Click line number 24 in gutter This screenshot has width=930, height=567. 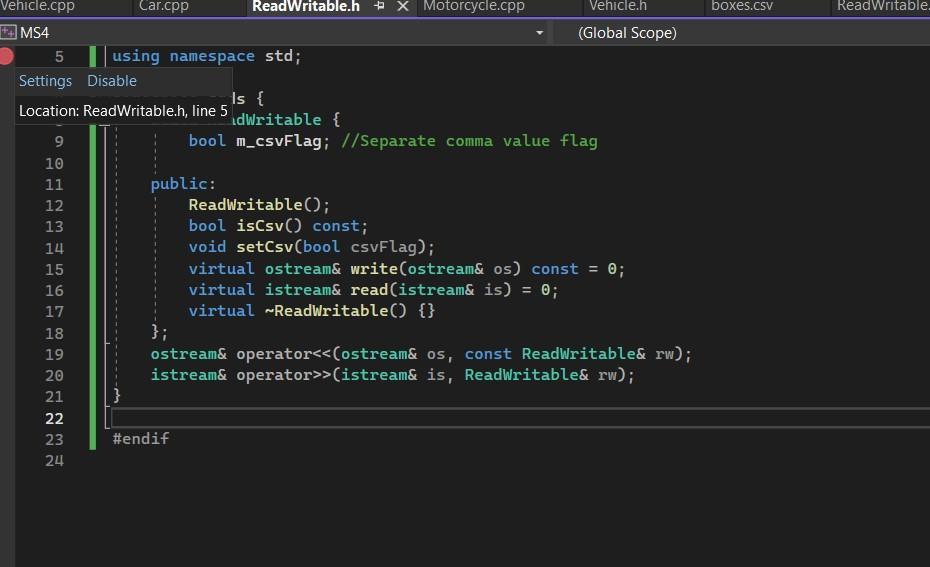[x=54, y=461]
